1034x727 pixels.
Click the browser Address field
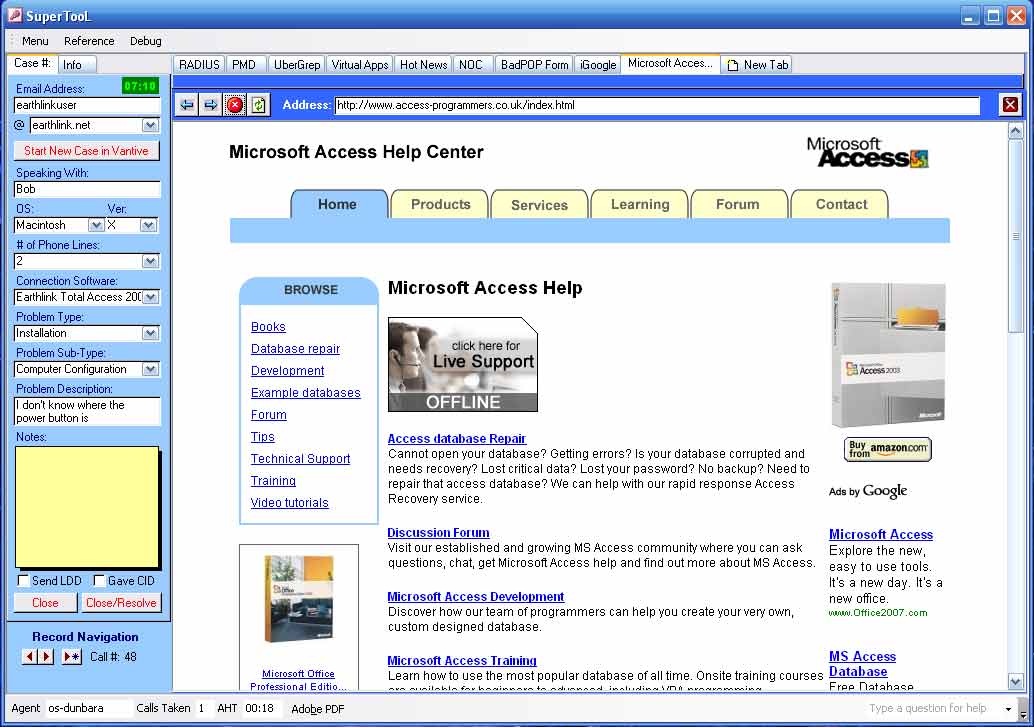[657, 106]
